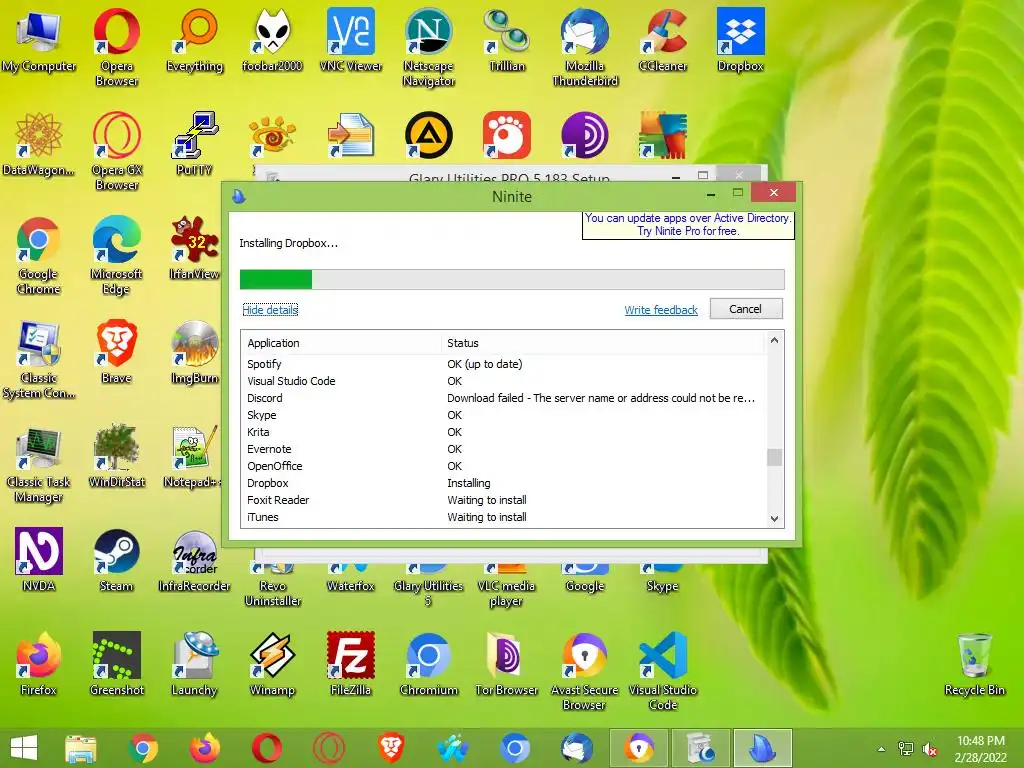This screenshot has width=1024, height=768.
Task: Open the muted volume tray icon
Action: [x=930, y=749]
